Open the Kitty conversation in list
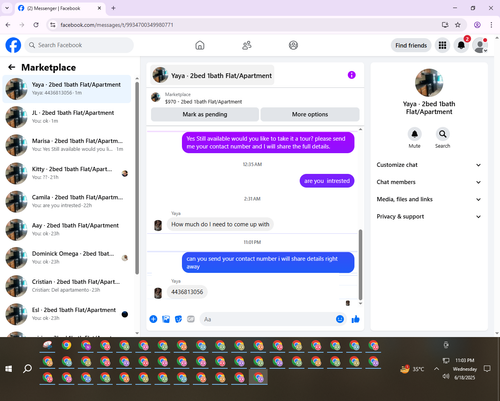500x401 pixels. (x=67, y=173)
